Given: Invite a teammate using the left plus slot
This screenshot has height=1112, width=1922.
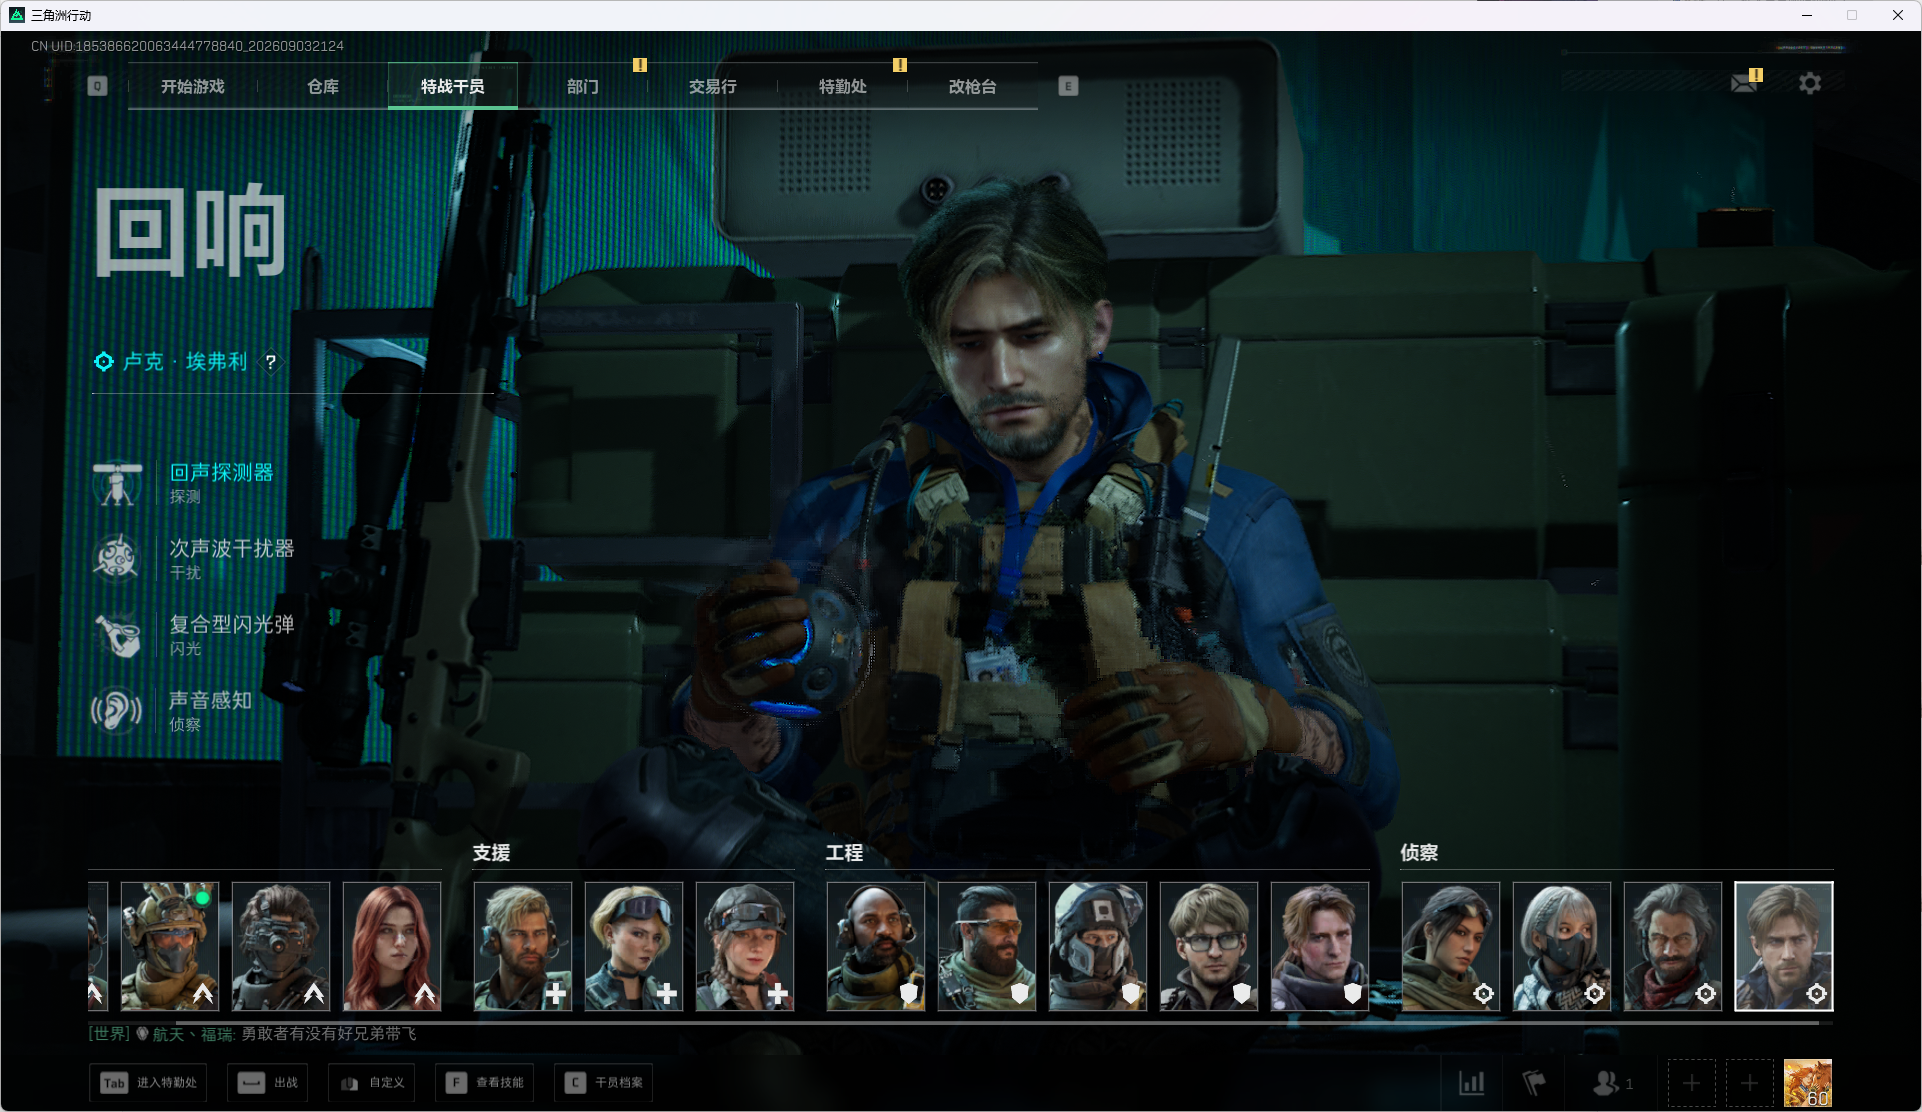Looking at the screenshot, I should pos(1692,1083).
